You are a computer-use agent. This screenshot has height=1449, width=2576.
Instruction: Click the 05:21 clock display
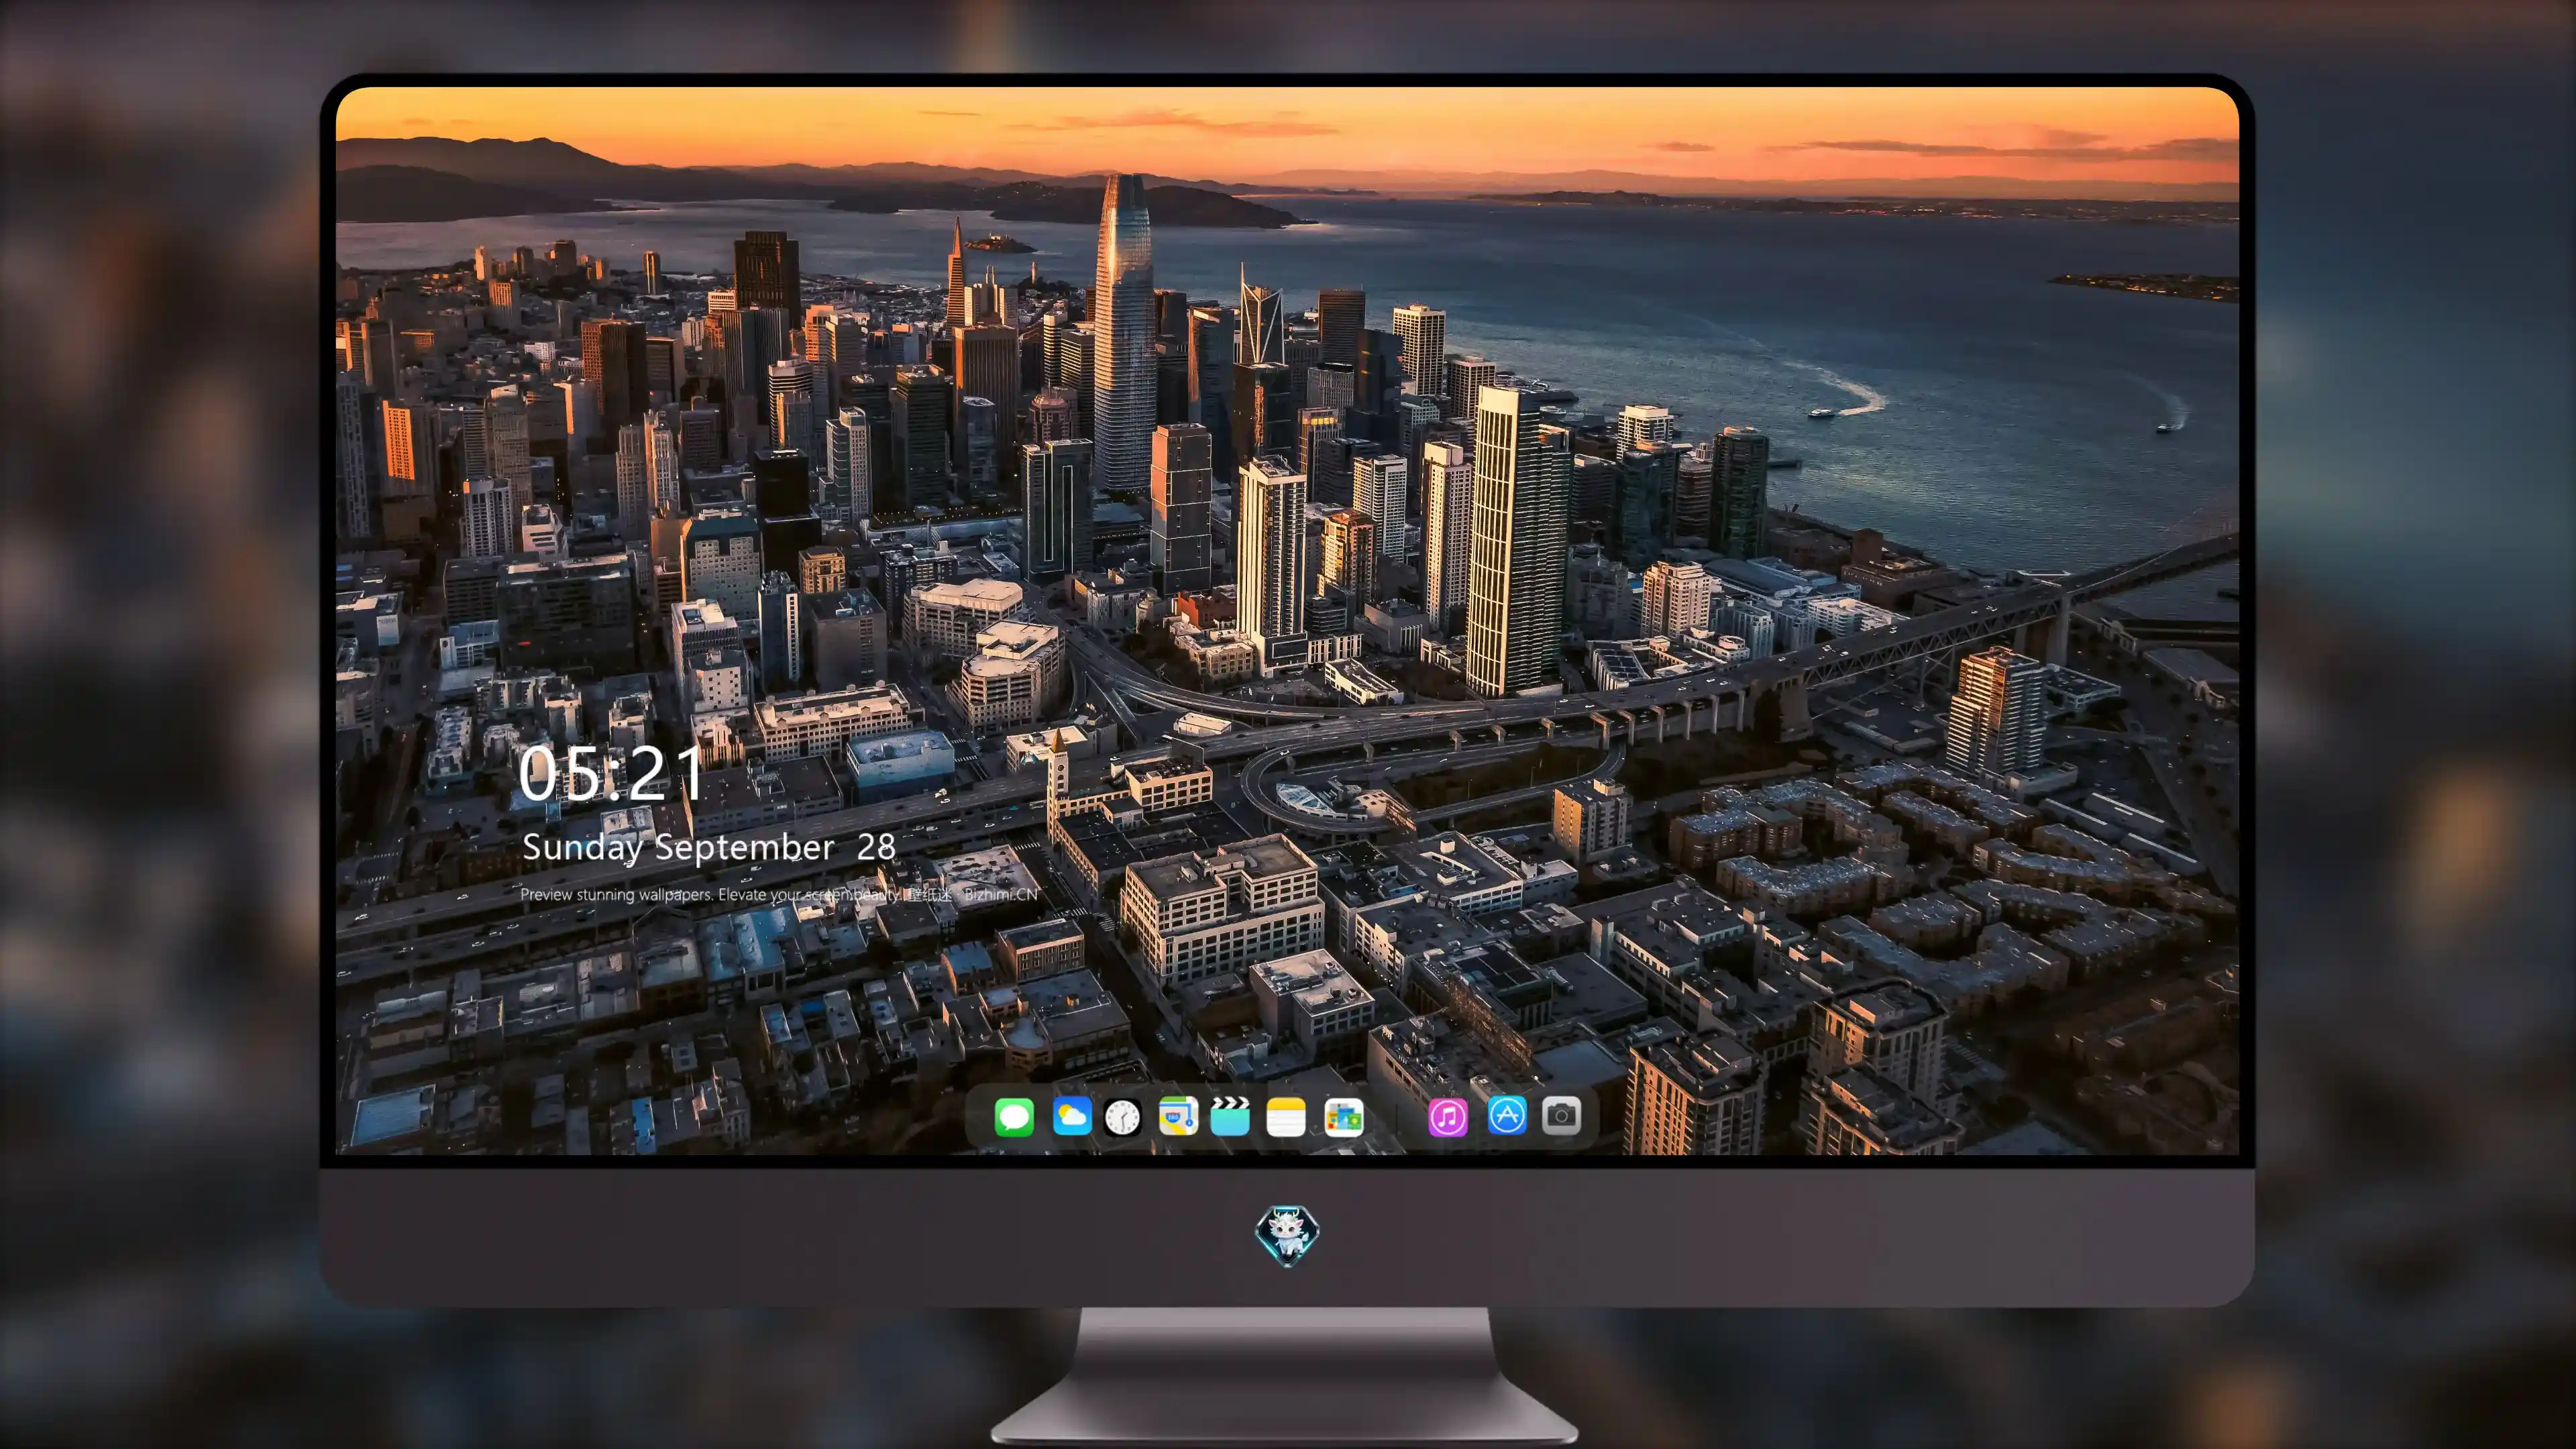pyautogui.click(x=611, y=774)
